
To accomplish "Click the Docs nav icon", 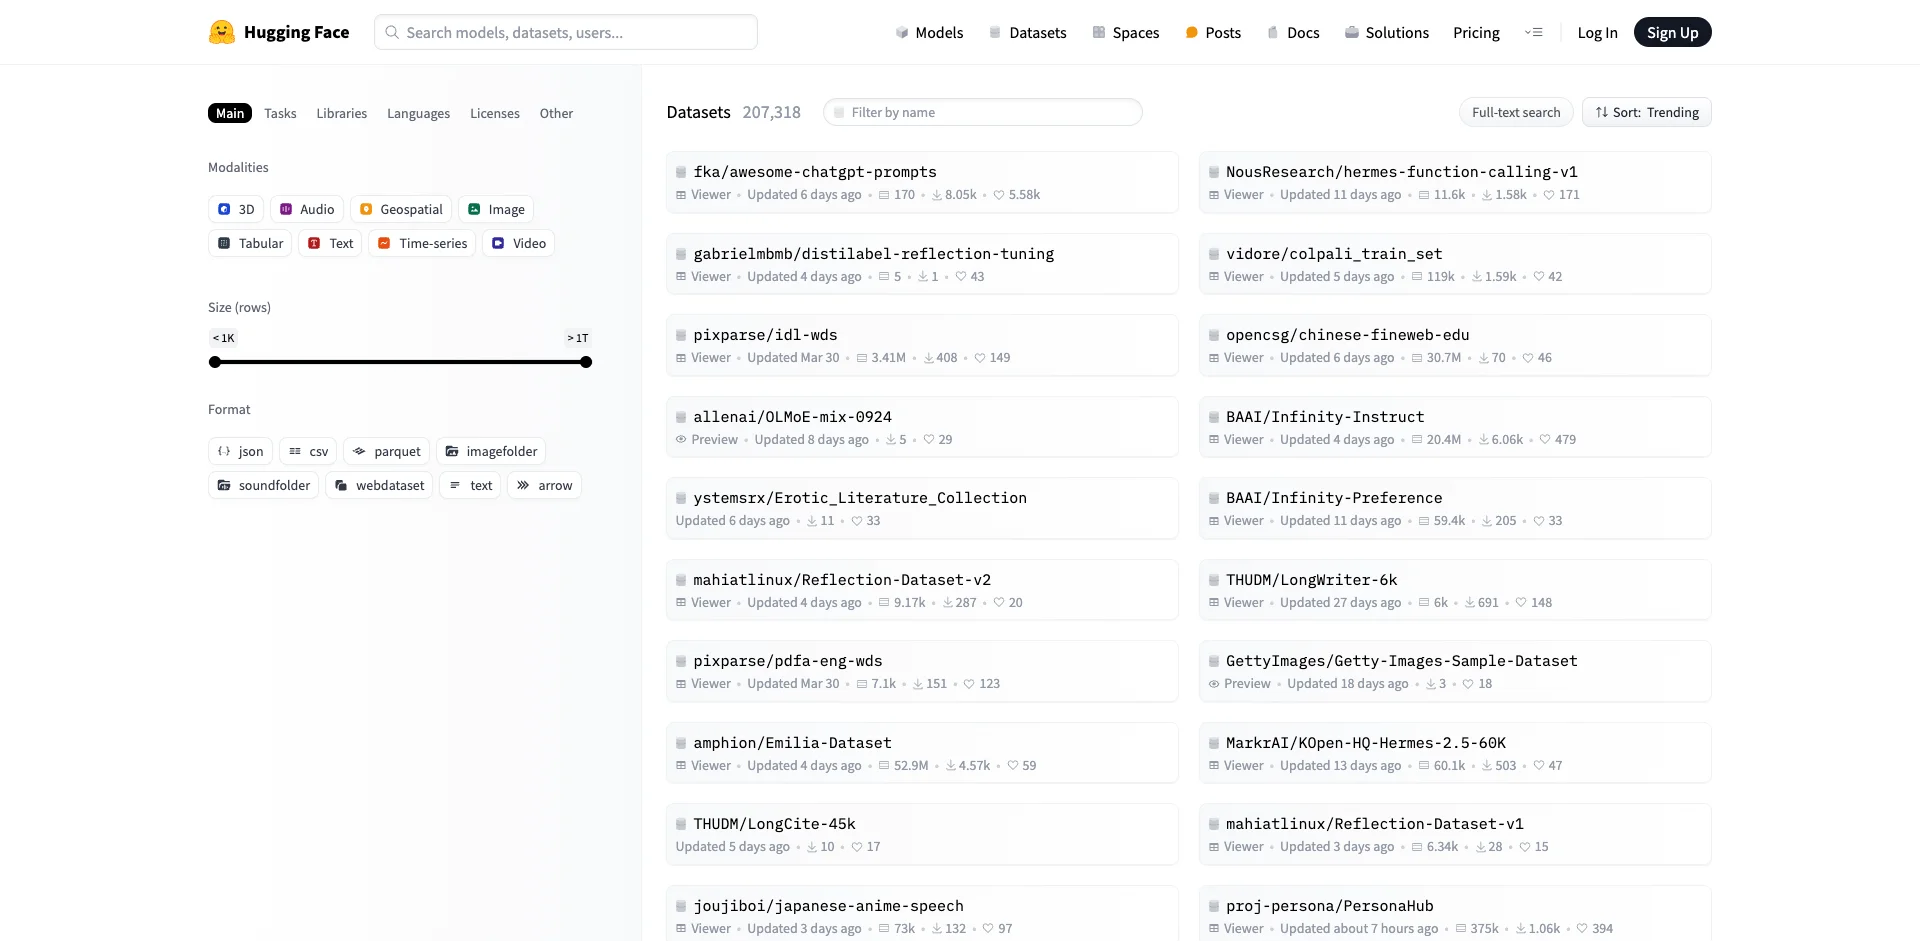I will pyautogui.click(x=1273, y=32).
